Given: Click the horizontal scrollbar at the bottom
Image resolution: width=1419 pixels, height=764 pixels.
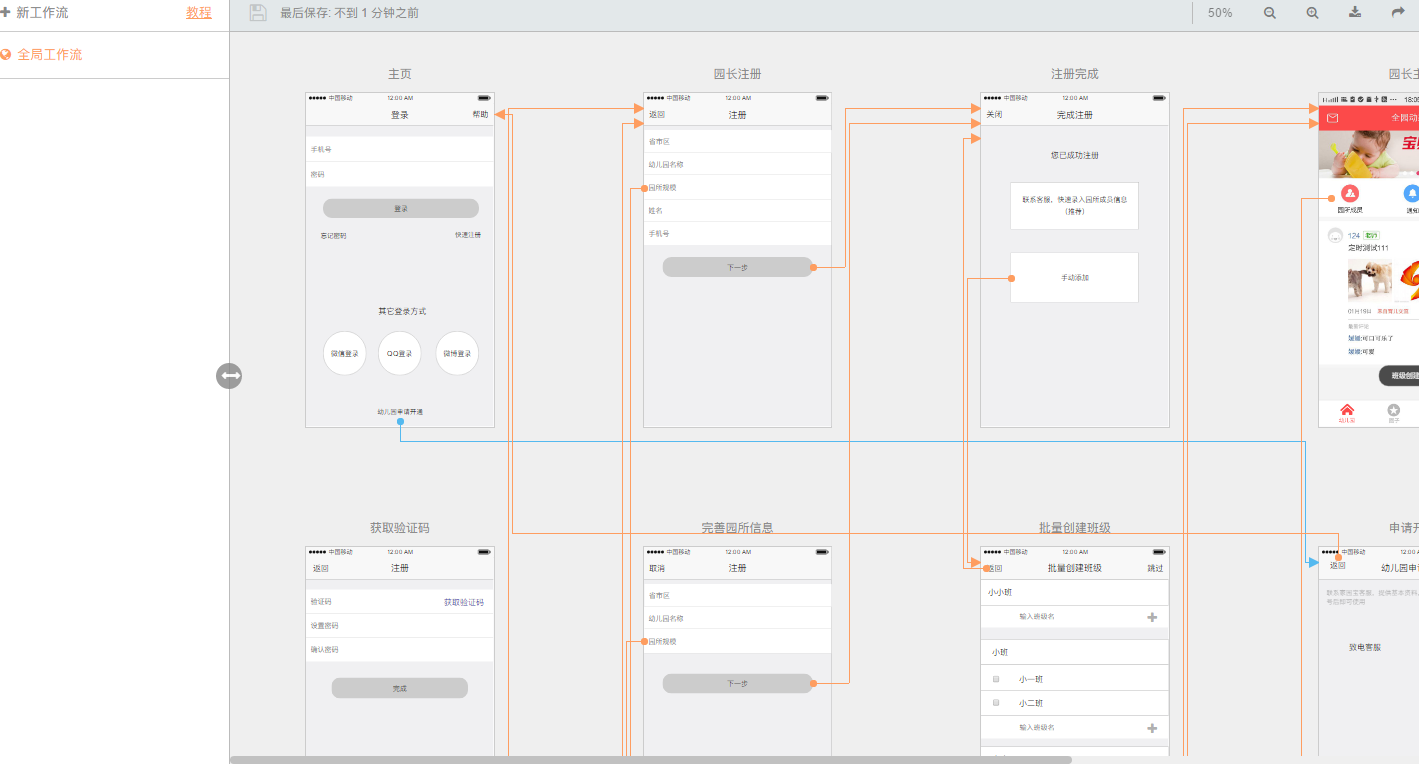Looking at the screenshot, I should (x=650, y=760).
